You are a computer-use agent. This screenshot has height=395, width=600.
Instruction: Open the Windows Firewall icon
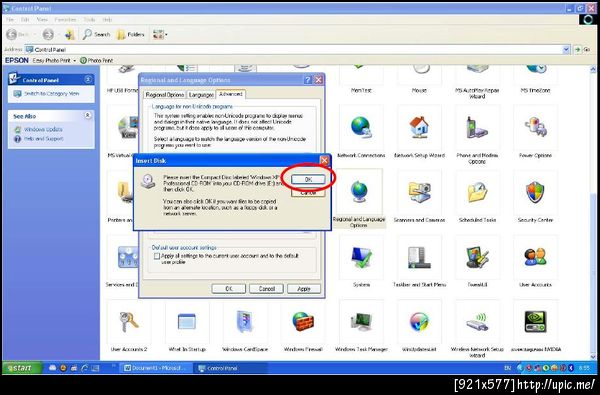click(x=303, y=322)
